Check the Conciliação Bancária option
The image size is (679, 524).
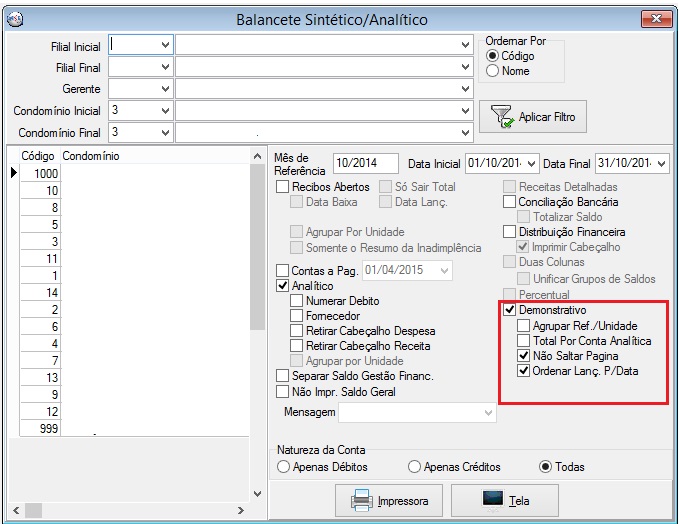click(510, 202)
